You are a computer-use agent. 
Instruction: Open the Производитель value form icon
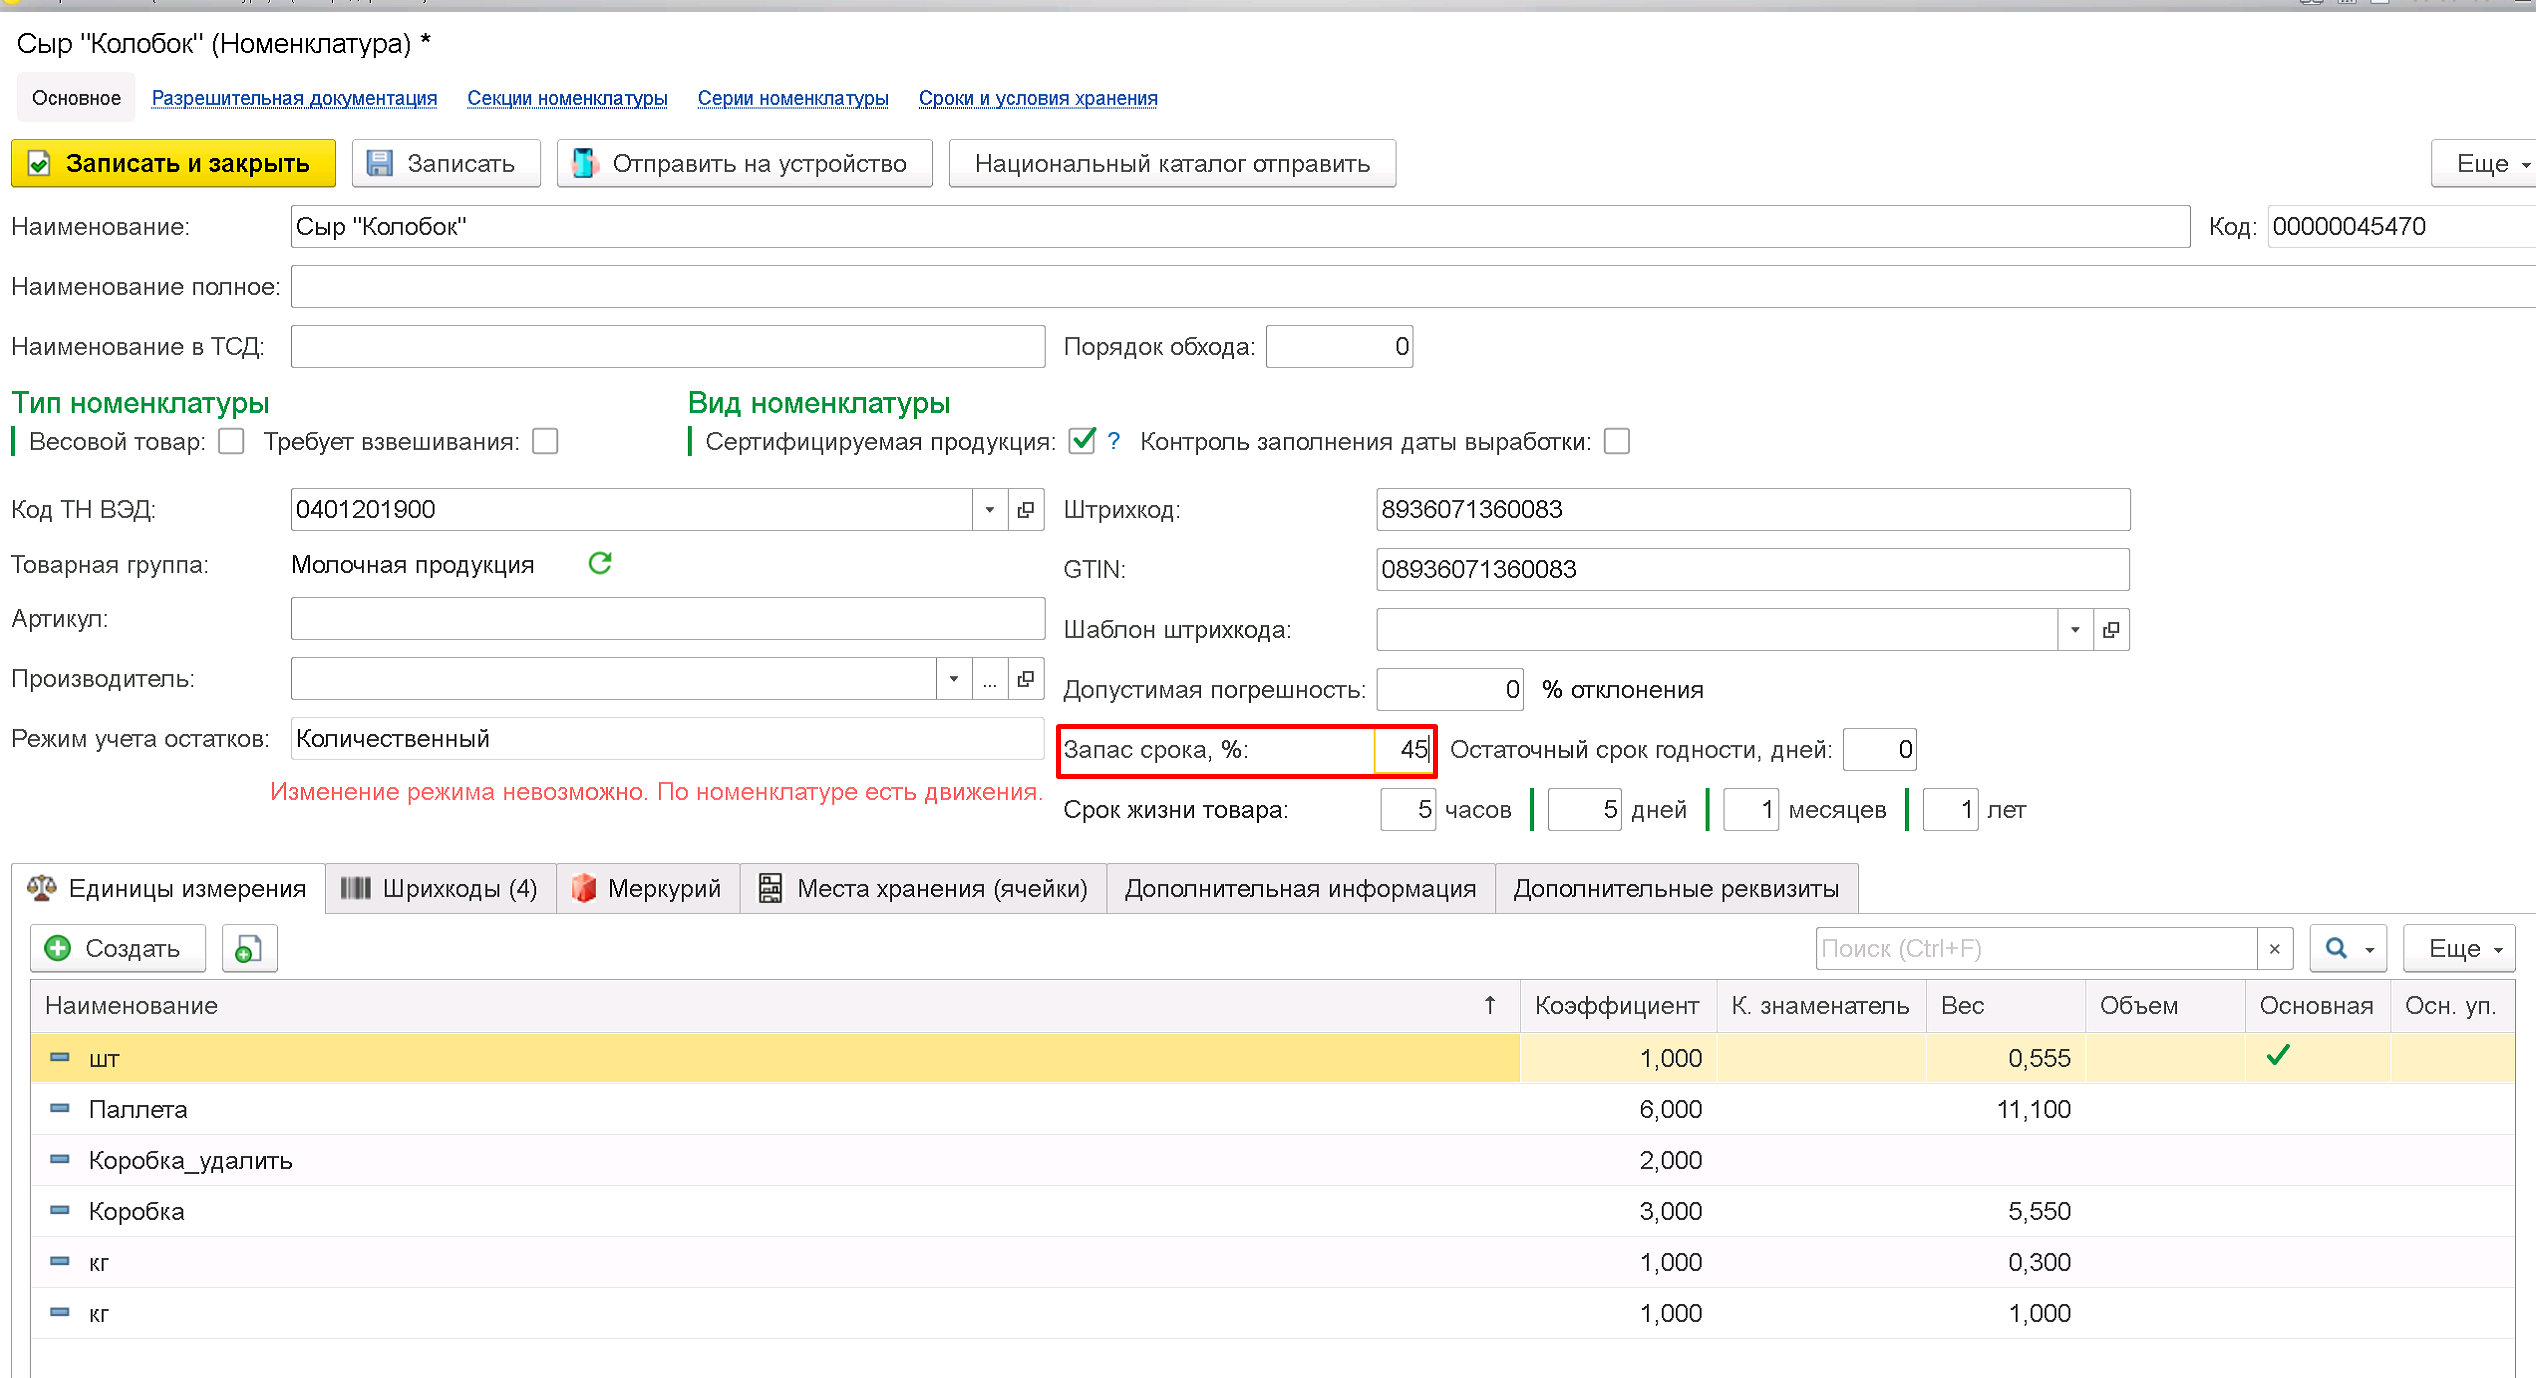click(x=1026, y=679)
